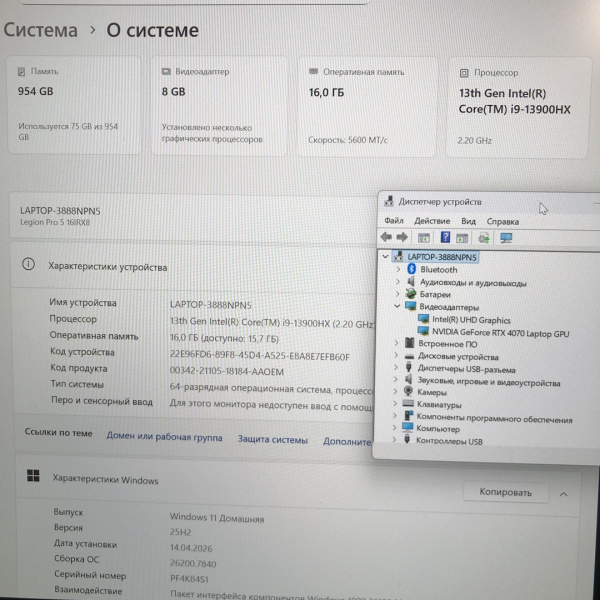Collapse the LAPTOP-3888NPN5 root node
Viewport: 600px width, 600px height.
pos(385,256)
